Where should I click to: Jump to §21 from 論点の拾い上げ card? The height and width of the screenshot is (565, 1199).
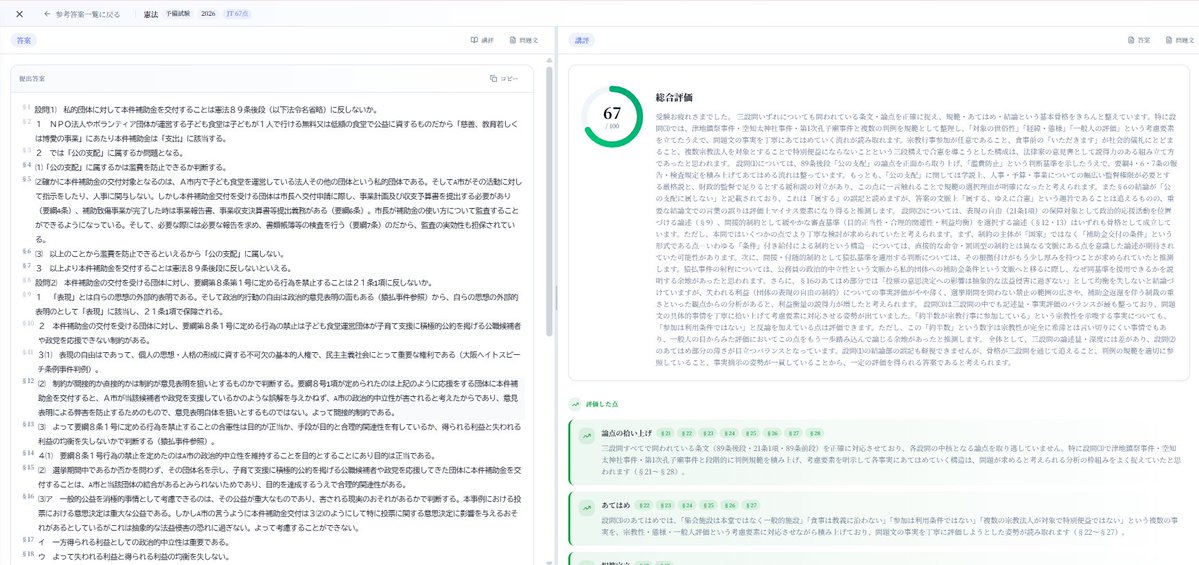pyautogui.click(x=666, y=433)
